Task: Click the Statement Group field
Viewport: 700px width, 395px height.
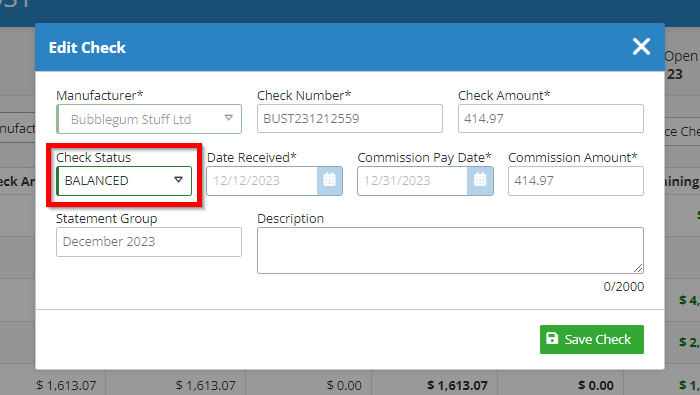Action: [149, 242]
